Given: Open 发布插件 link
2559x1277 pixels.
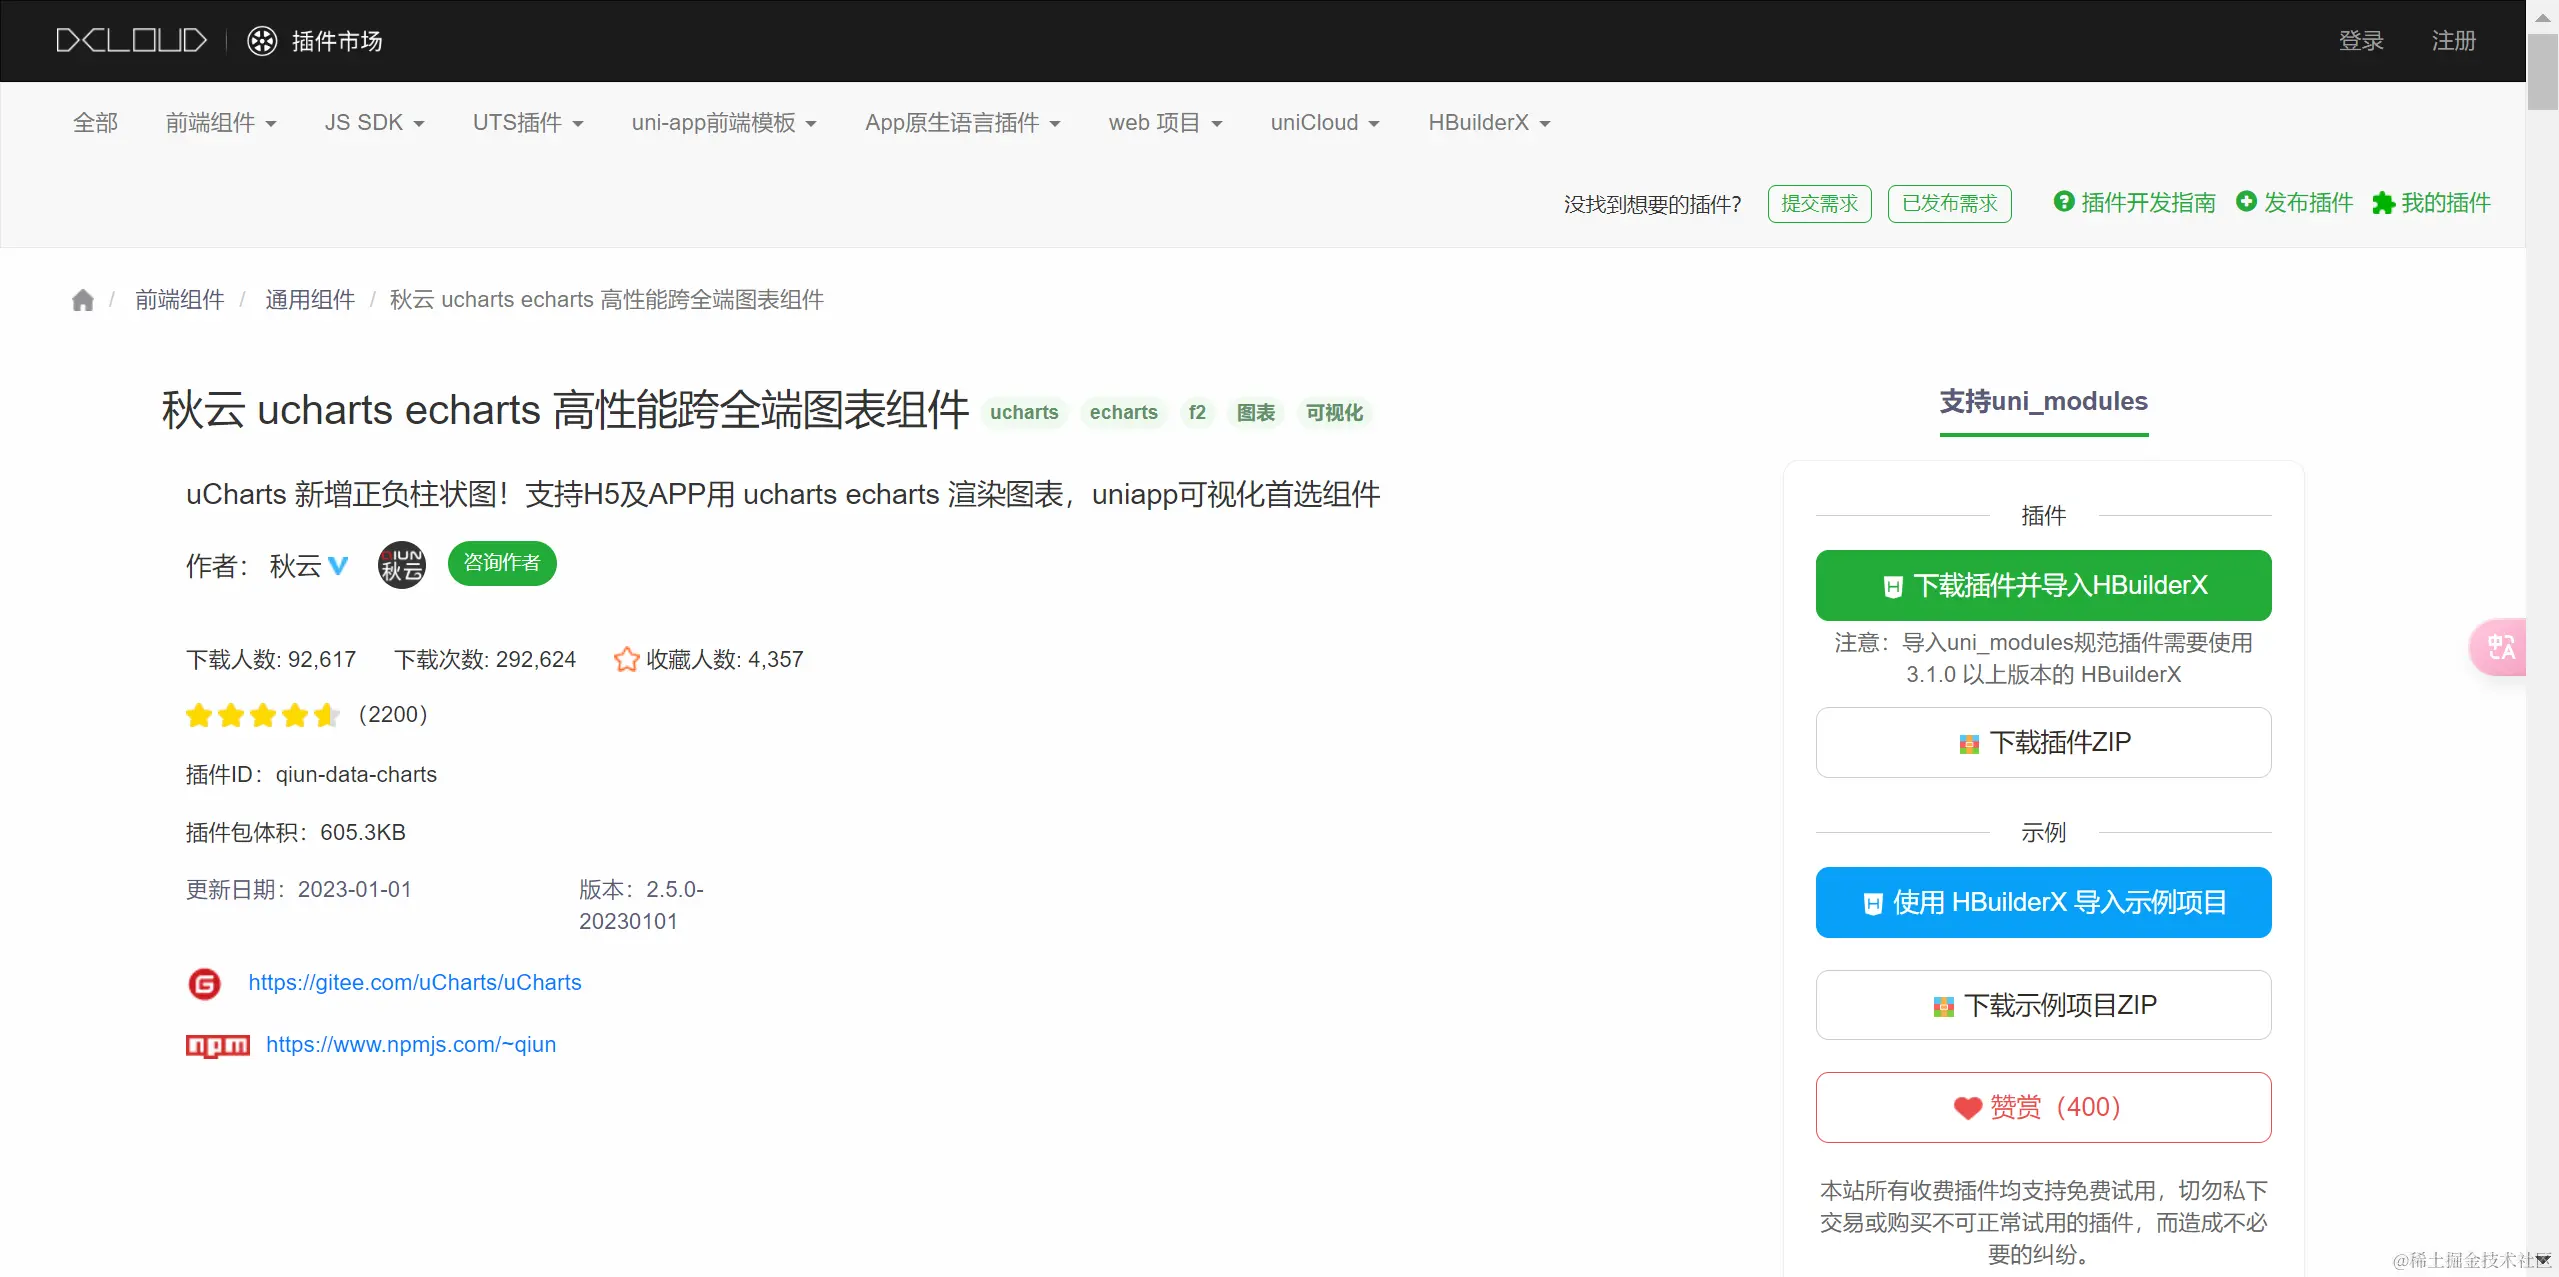Looking at the screenshot, I should [x=2308, y=203].
